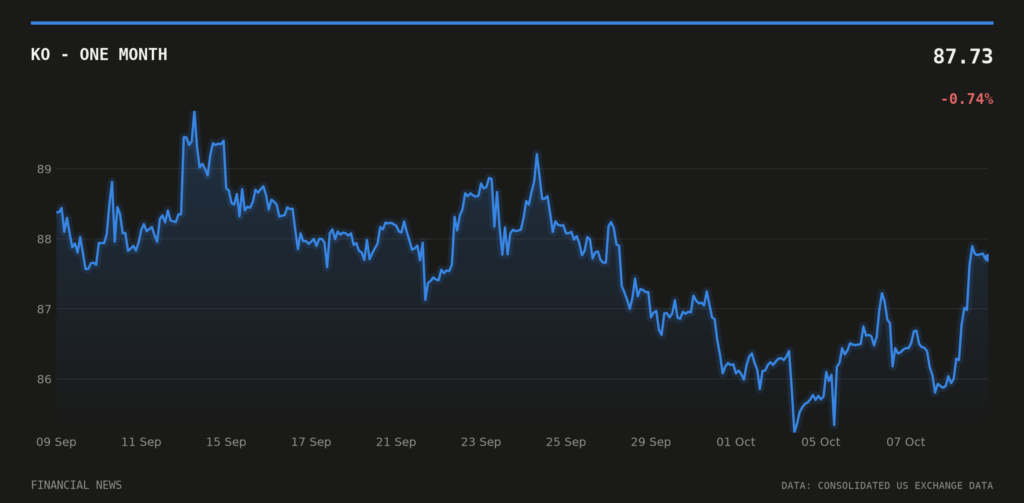Screen dimensions: 1024x503
Task: Select the 87.73 current price value
Action: click(963, 56)
